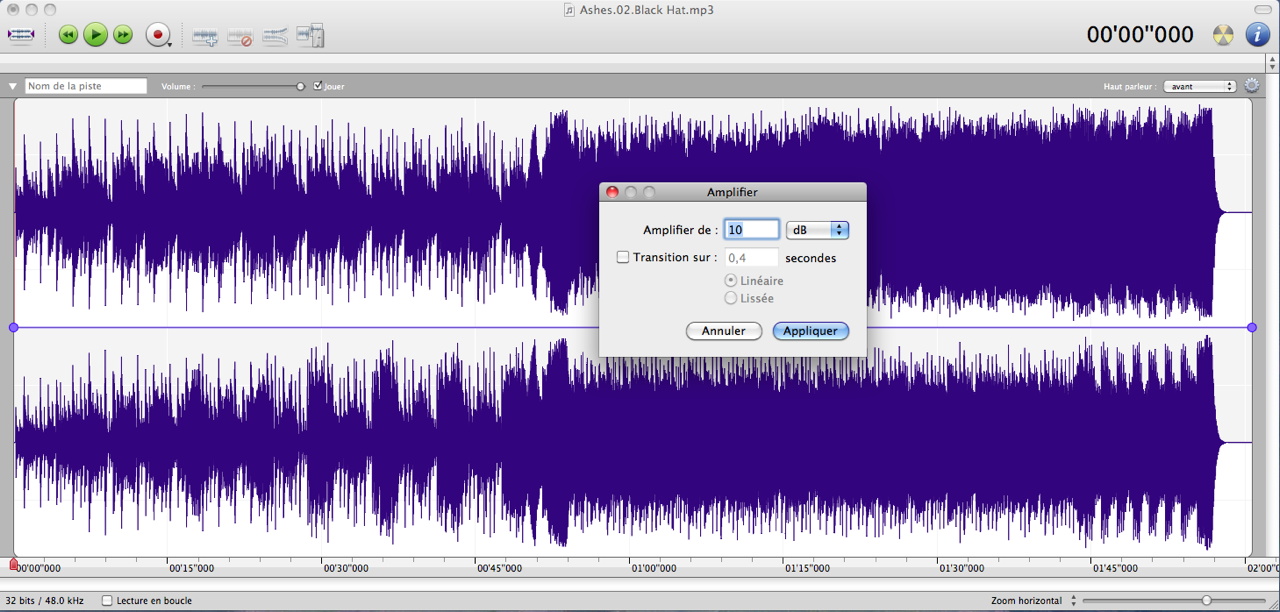
Task: Click the left channel divider handle
Action: pyautogui.click(x=13, y=328)
